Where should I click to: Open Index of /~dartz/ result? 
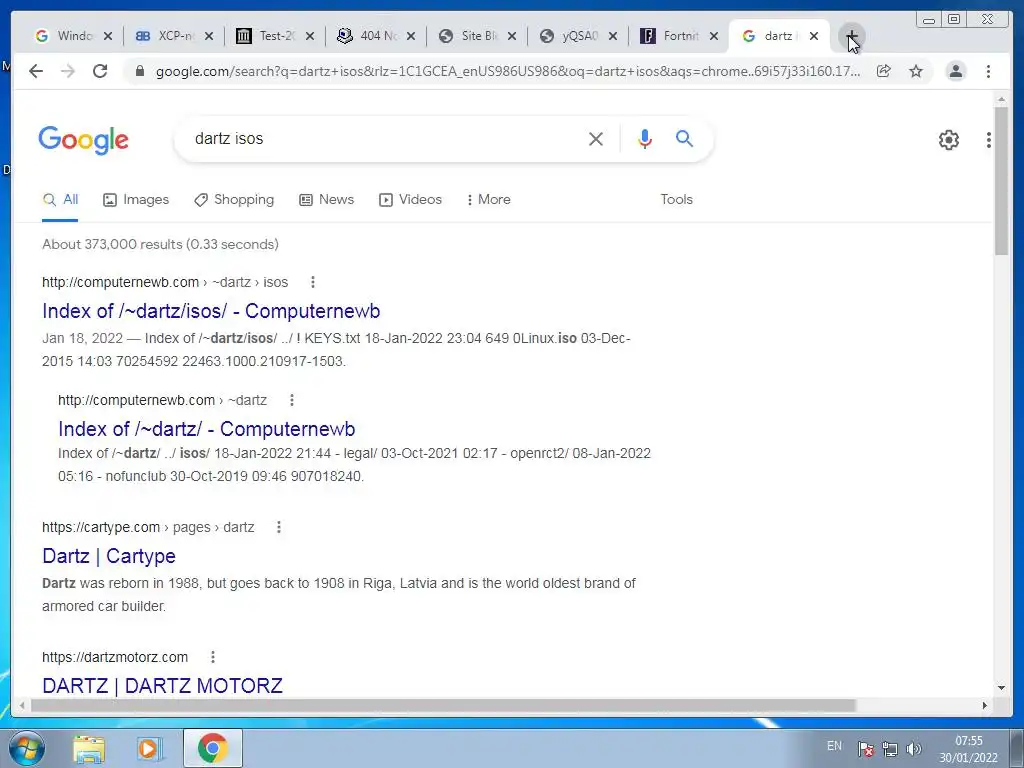tap(206, 429)
